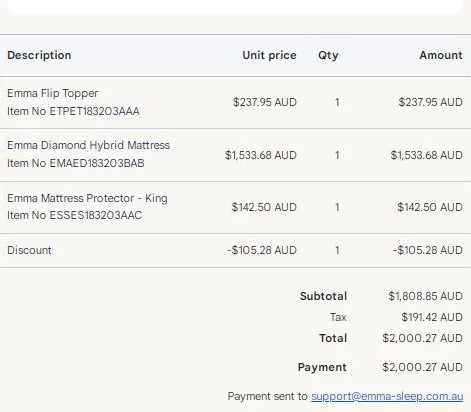The width and height of the screenshot is (471, 412).
Task: Click the Qty column header
Action: [328, 55]
